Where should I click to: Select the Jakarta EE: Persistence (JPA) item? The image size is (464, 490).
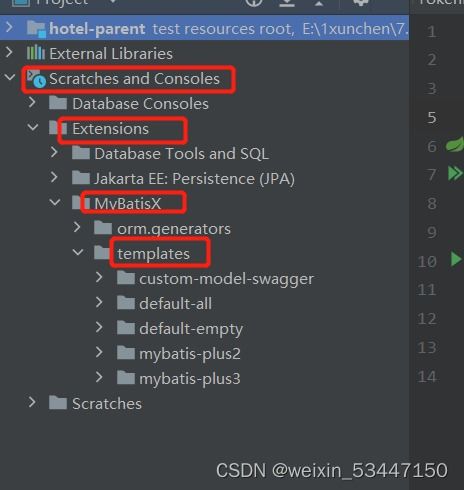(194, 179)
